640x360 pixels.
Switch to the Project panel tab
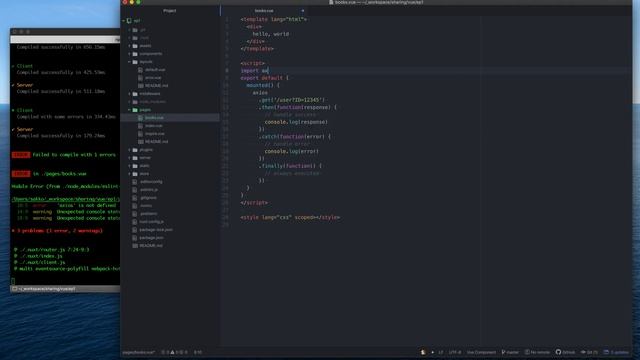pos(170,11)
